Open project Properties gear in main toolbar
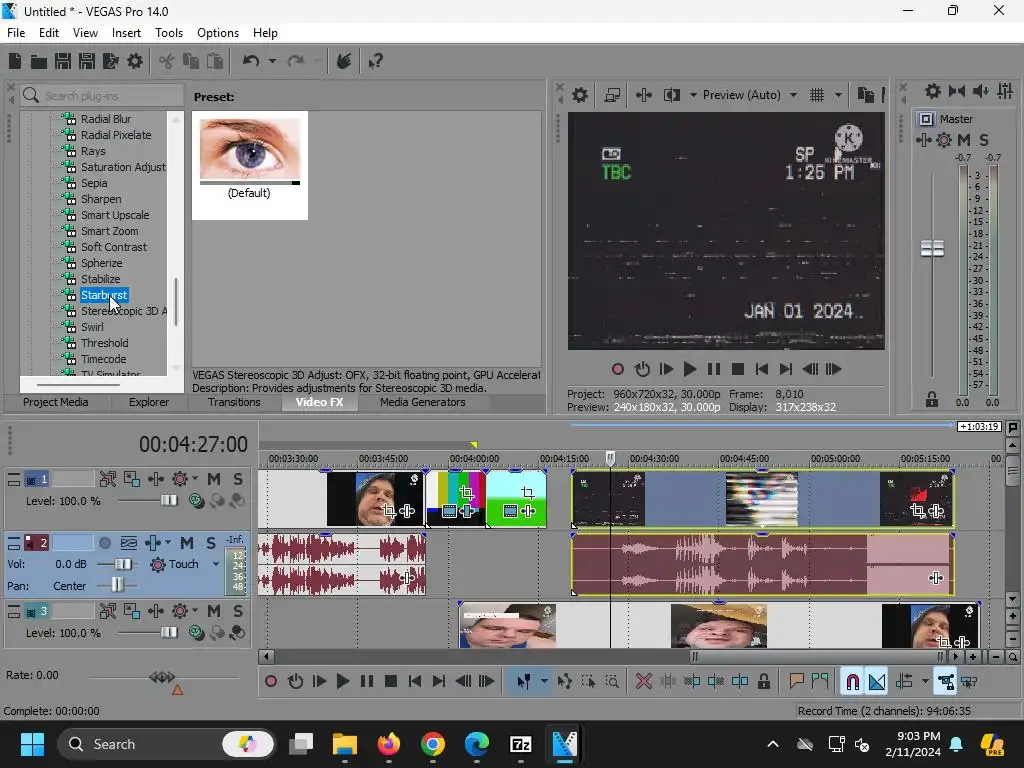The image size is (1024, 768). pyautogui.click(x=135, y=61)
